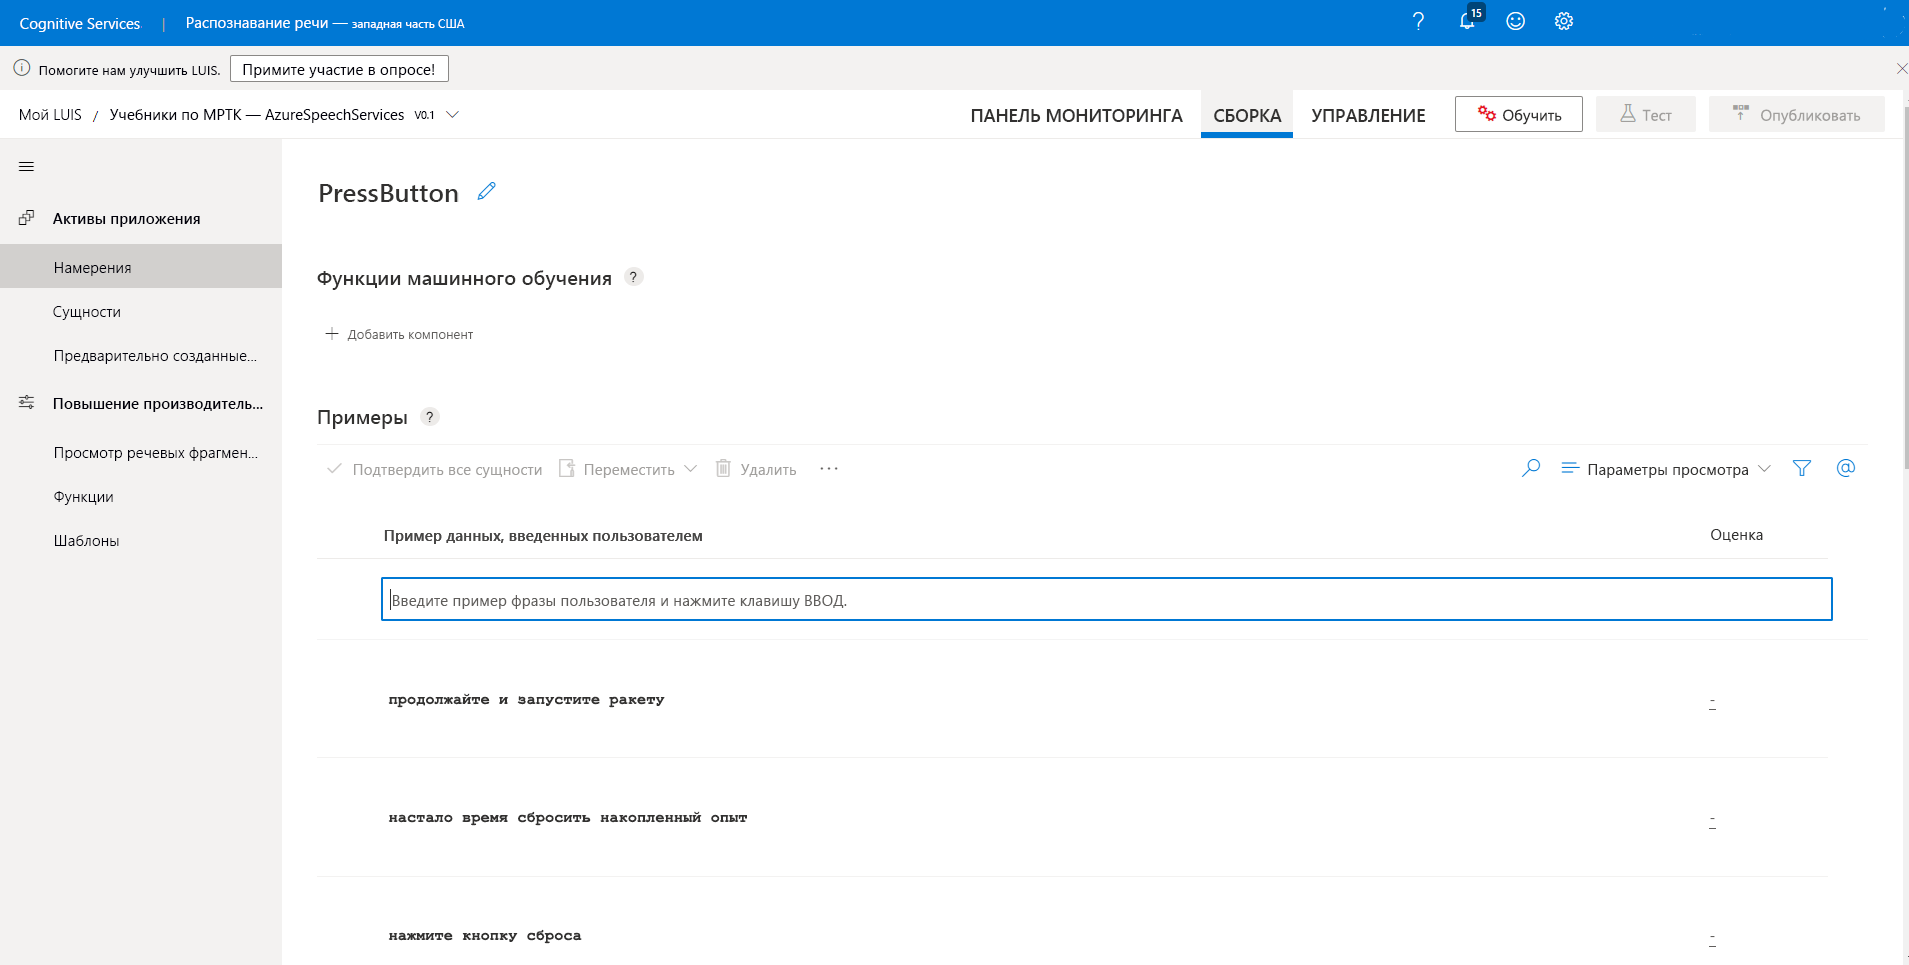Click the help question mark icon
The image size is (1909, 965).
click(1417, 21)
